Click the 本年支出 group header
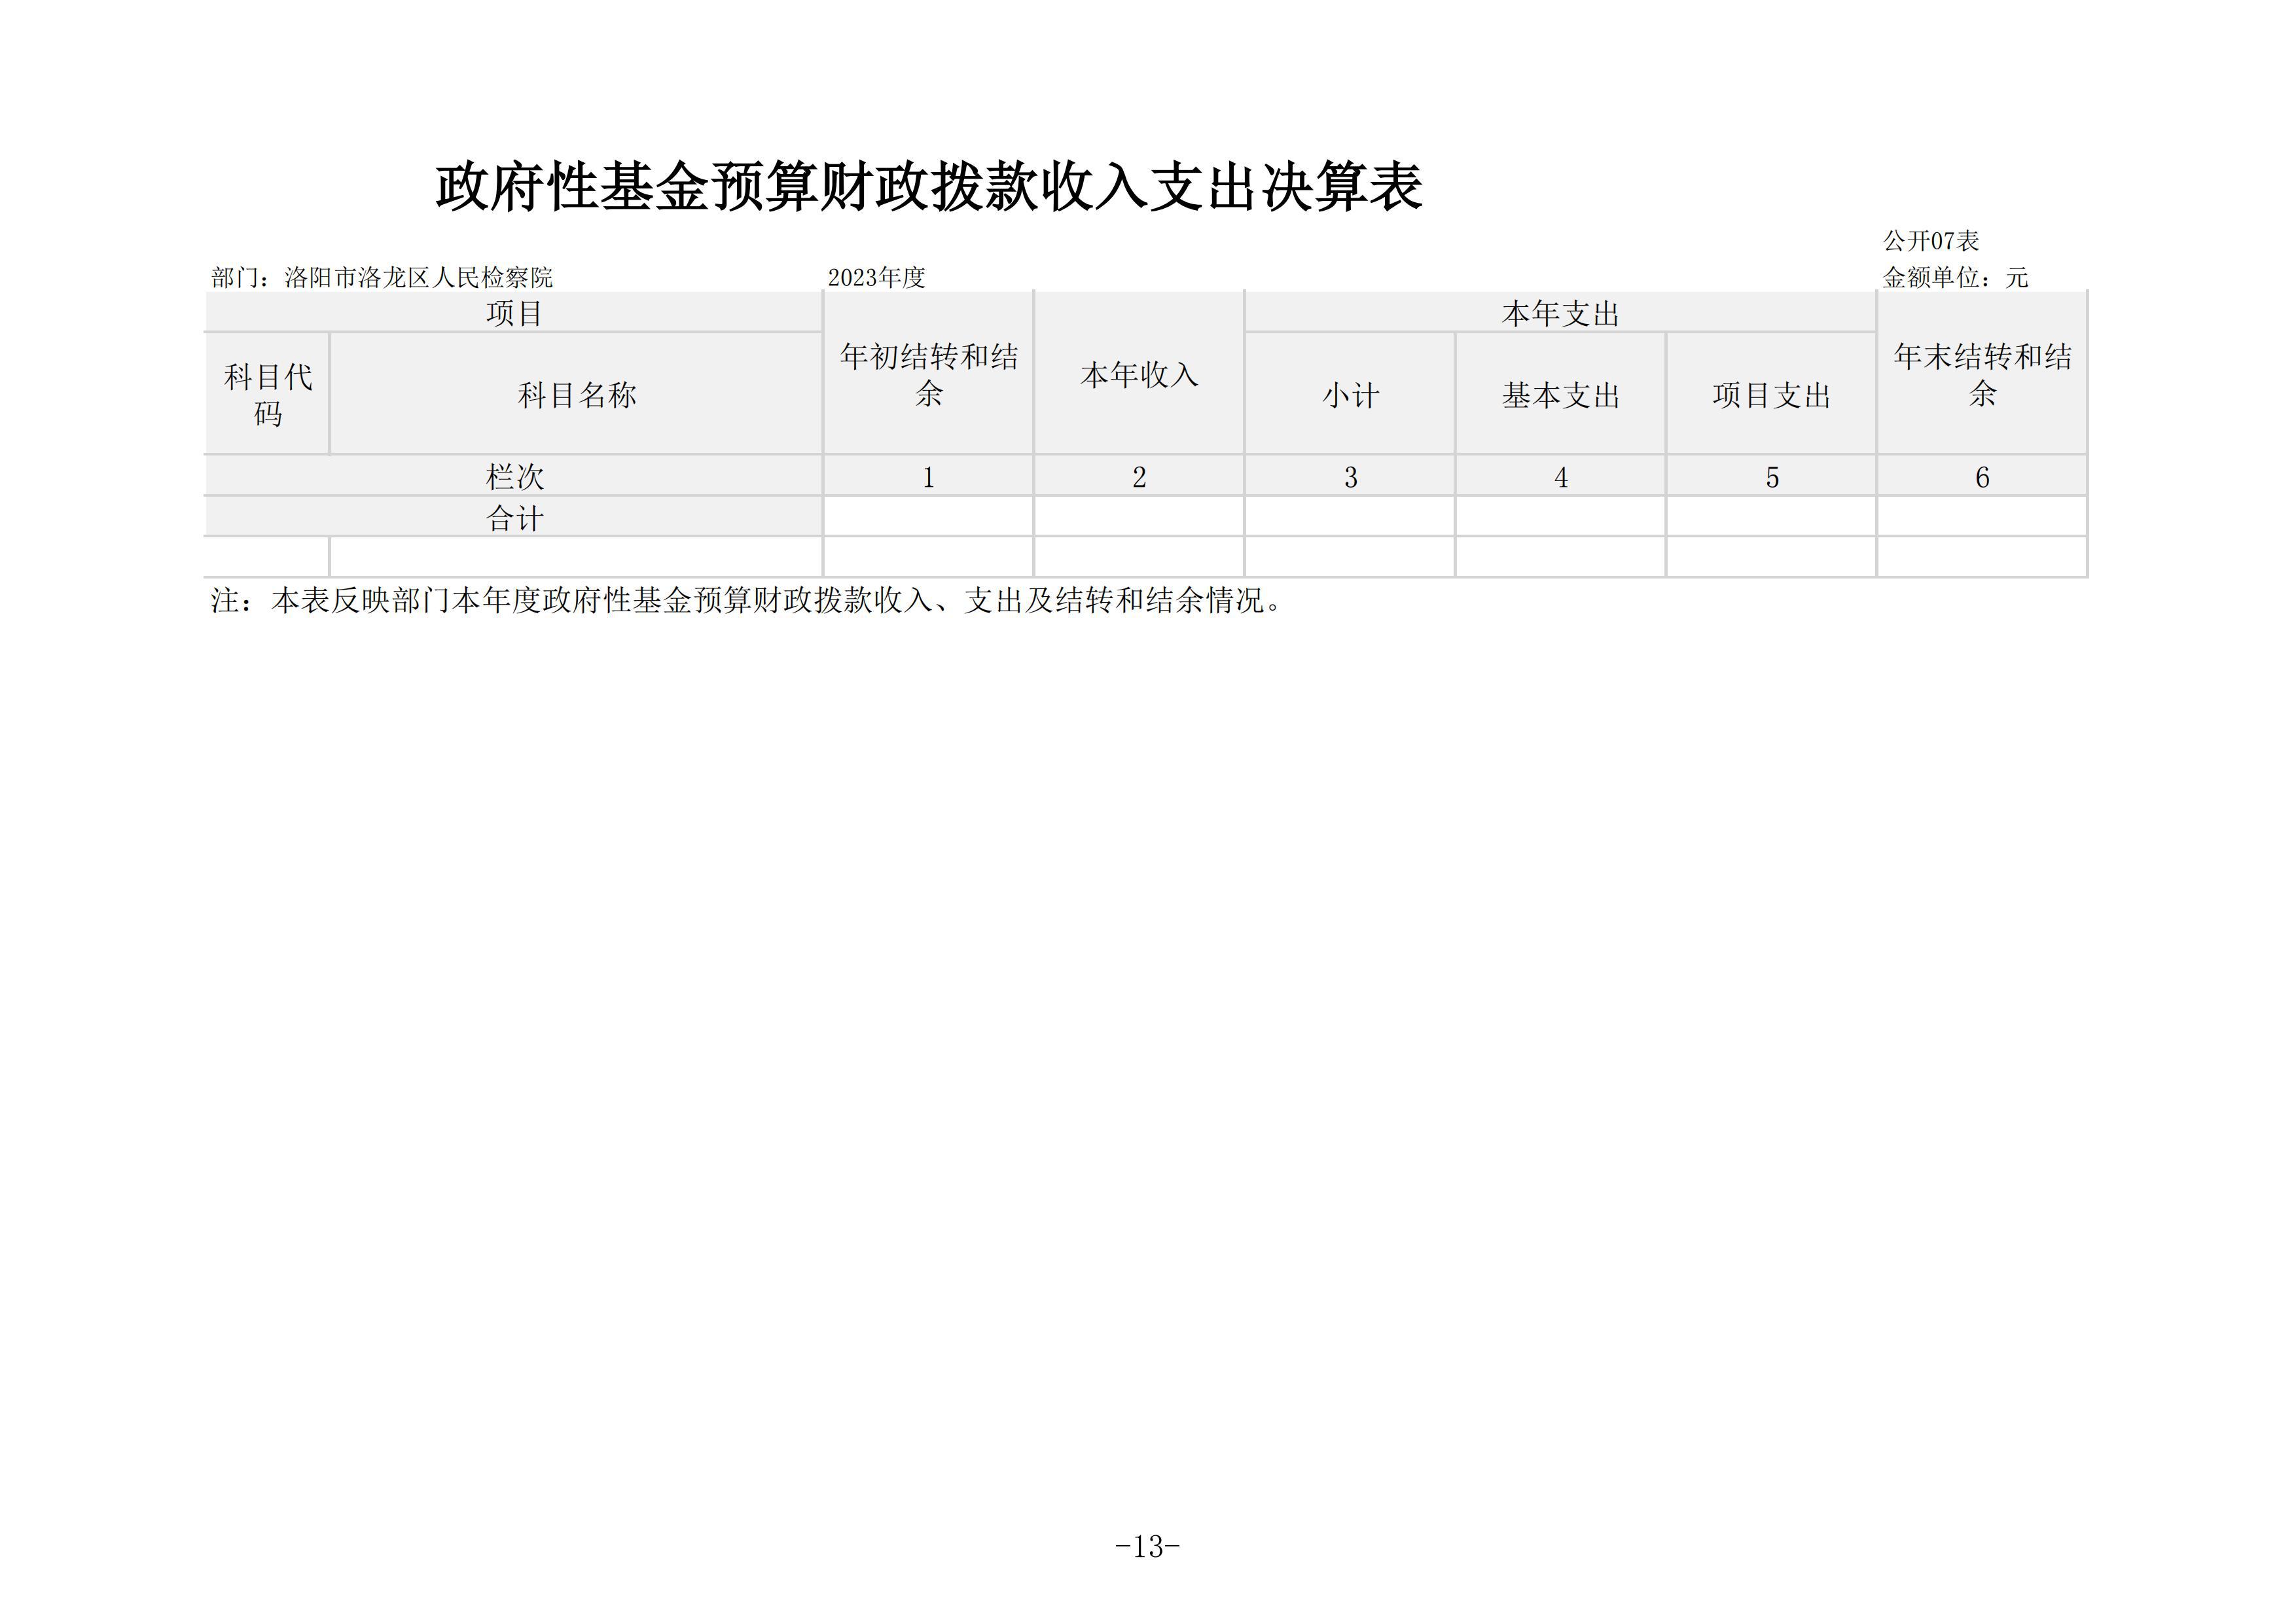Viewport: 2296px width, 1623px height. pos(1561,313)
